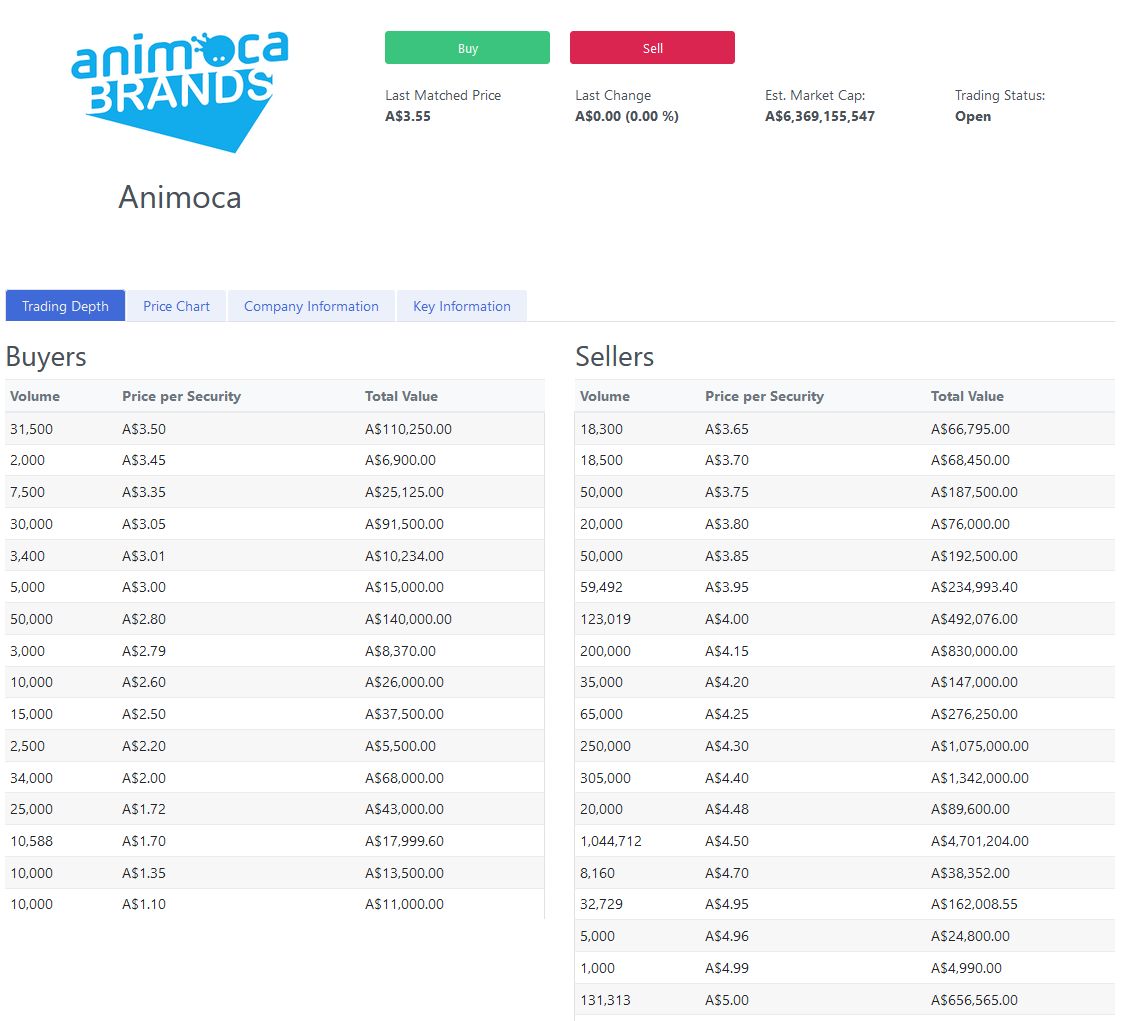
Task: Select the Last Matched Price value A$3.55
Action: [x=408, y=117]
